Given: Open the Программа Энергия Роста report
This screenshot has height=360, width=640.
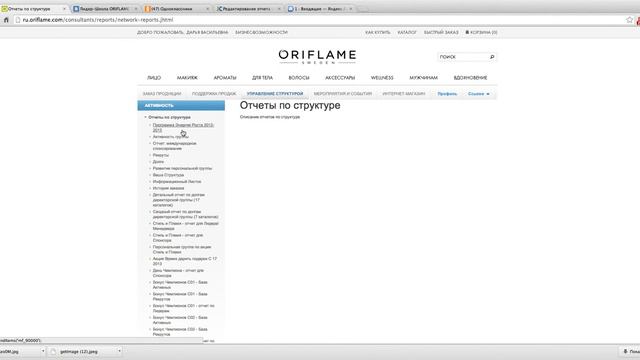Looking at the screenshot, I should (x=183, y=128).
